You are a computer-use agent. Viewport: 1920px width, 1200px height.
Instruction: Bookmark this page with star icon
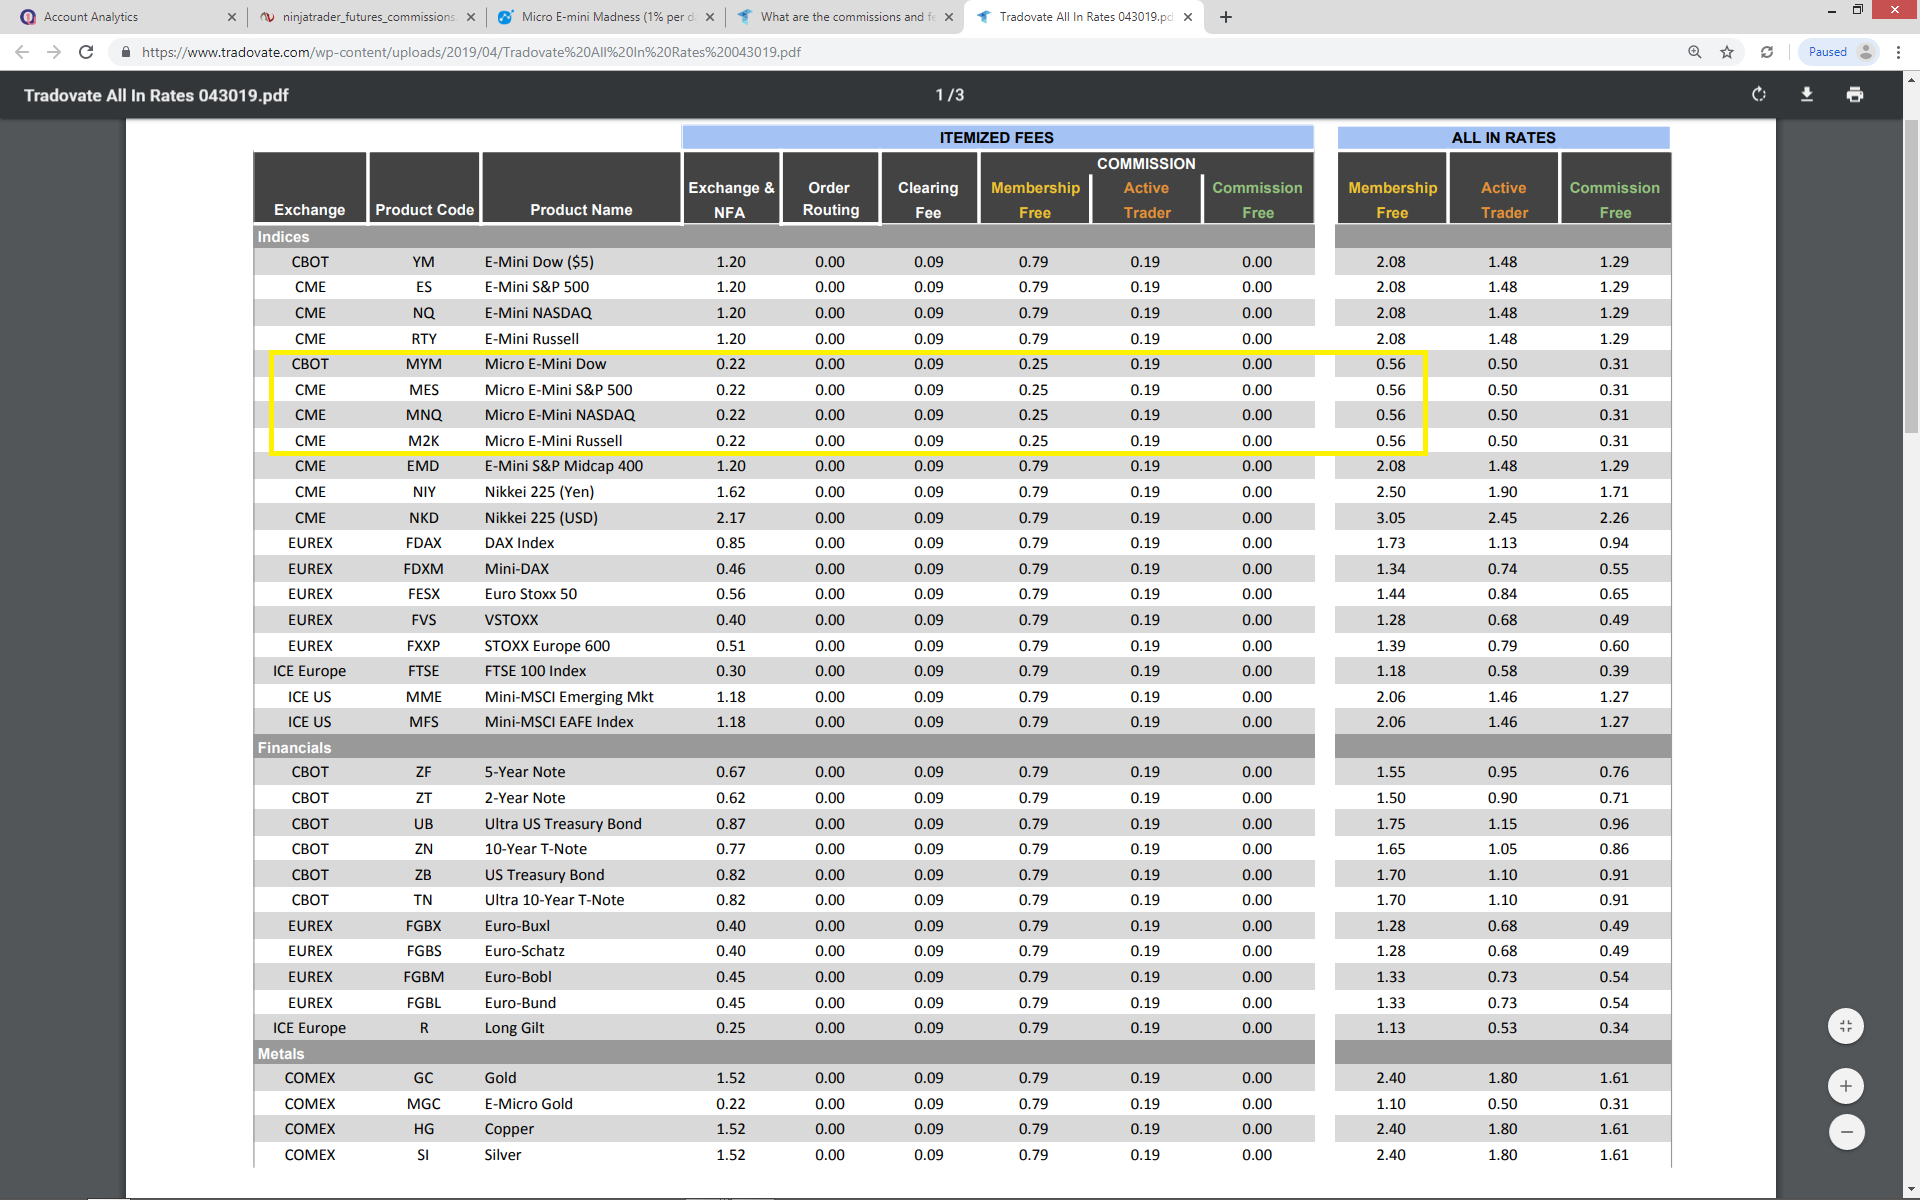(x=1727, y=52)
